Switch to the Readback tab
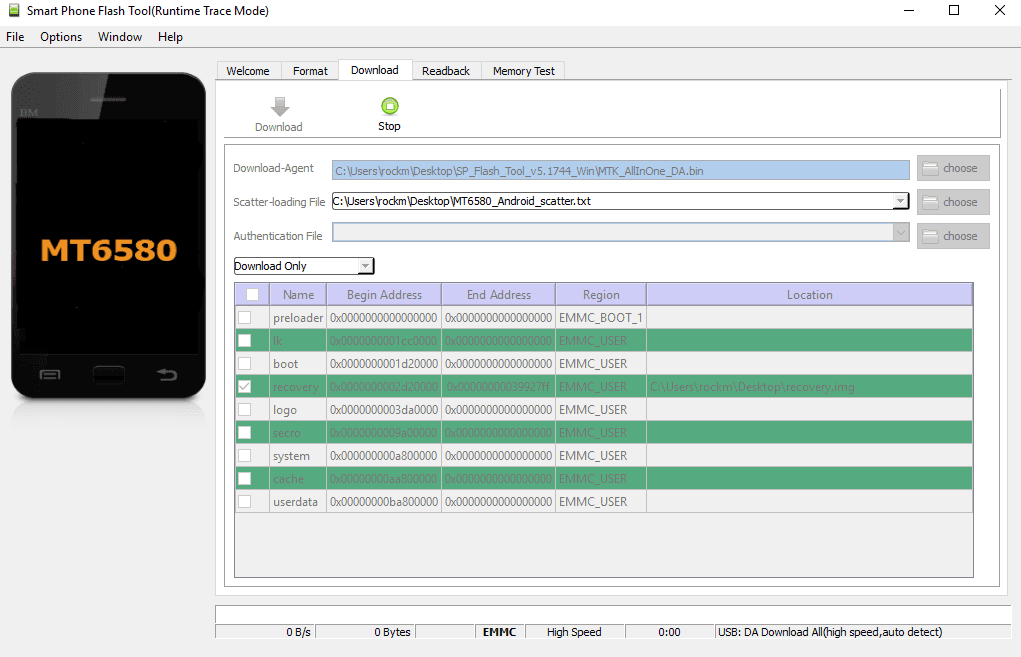The image size is (1021, 657). point(446,71)
